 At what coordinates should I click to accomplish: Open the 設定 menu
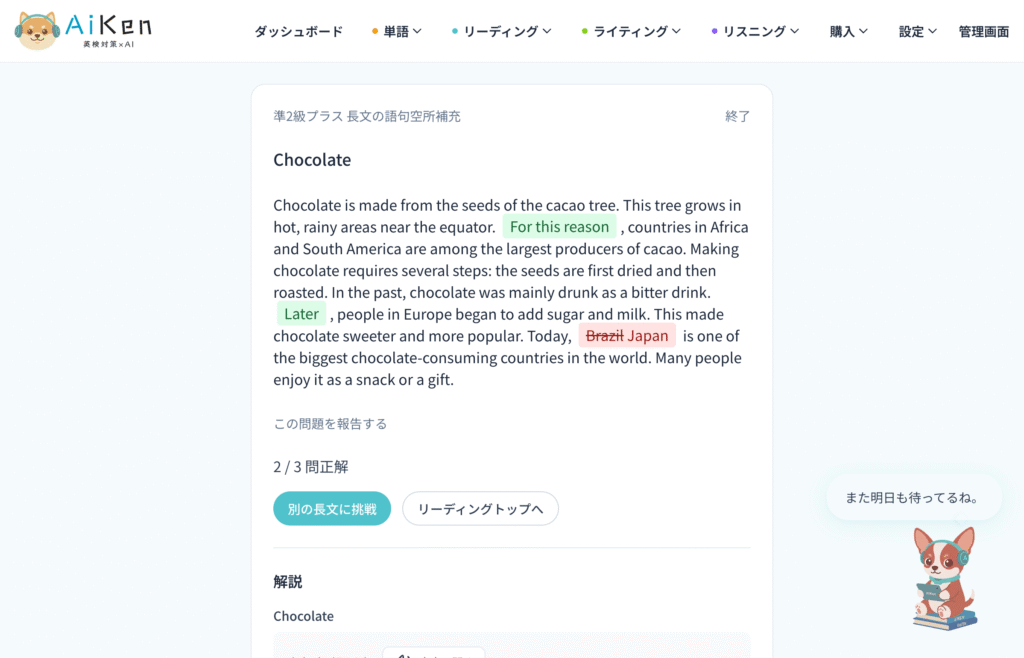pyautogui.click(x=918, y=31)
